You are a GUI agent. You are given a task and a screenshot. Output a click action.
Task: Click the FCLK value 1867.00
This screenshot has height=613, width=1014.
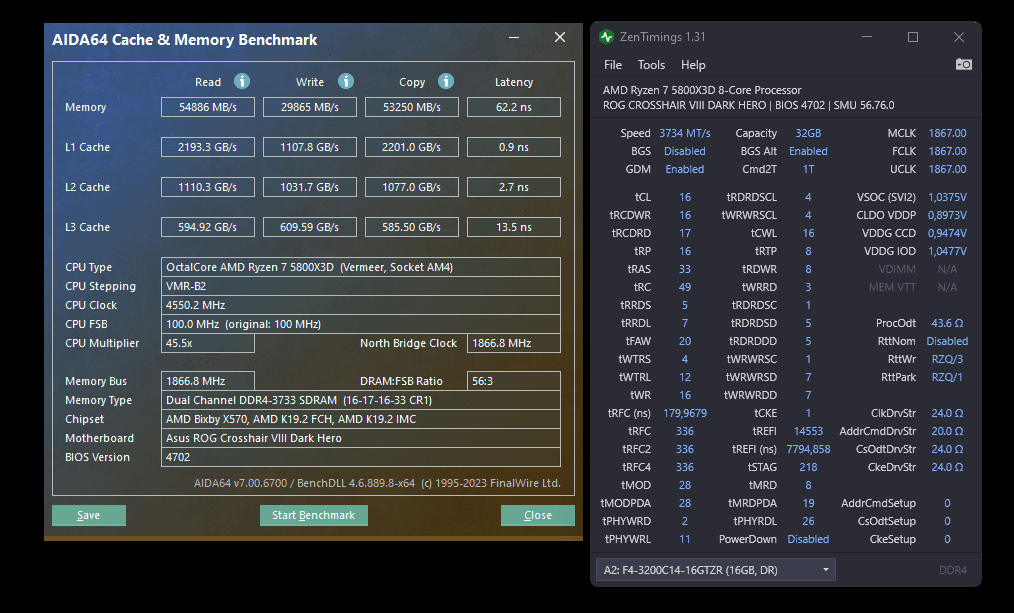947,151
